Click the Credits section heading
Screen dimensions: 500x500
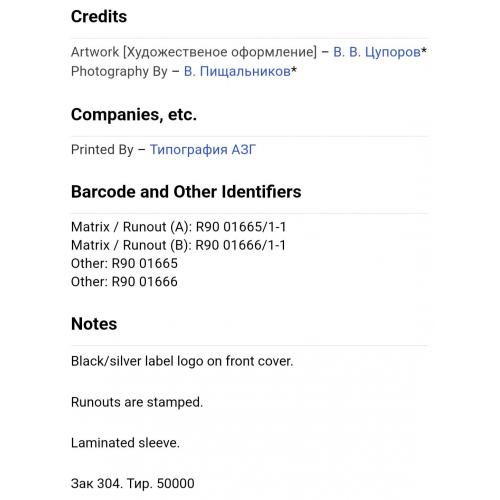pyautogui.click(x=99, y=16)
